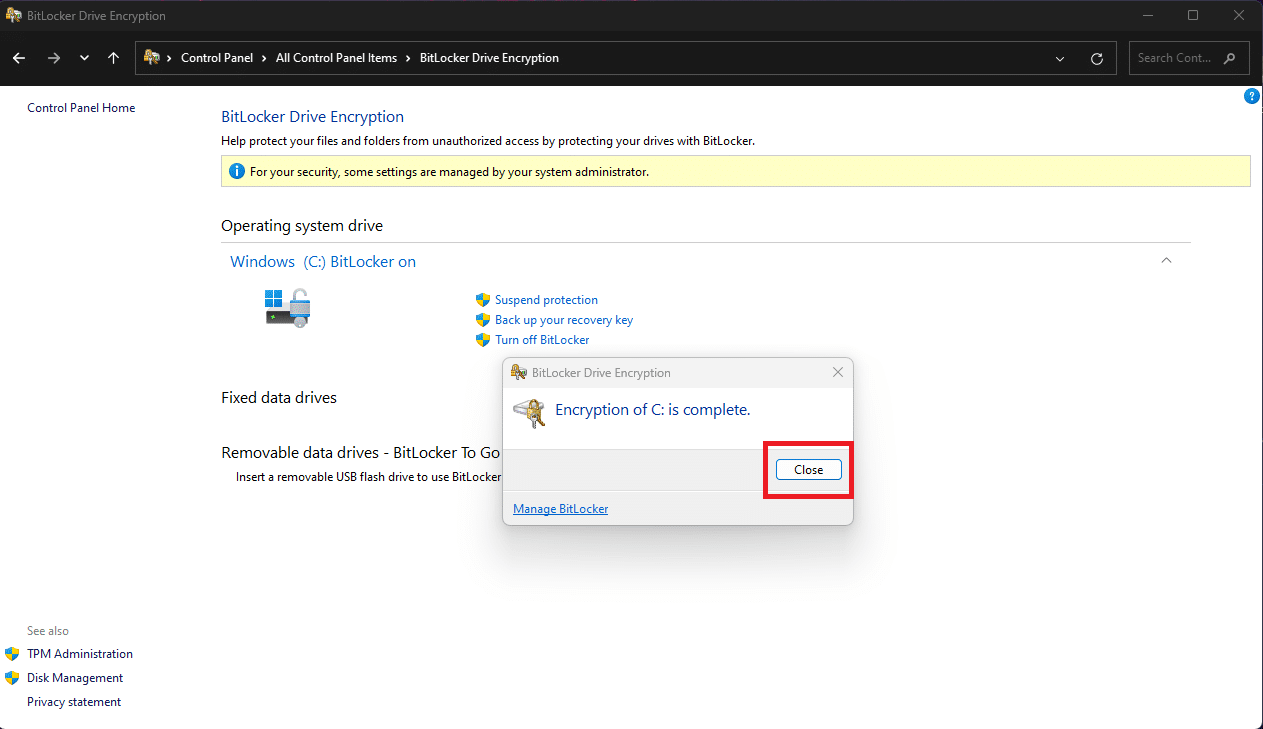Maximize the BitLocker Drive Encryption window
Viewport: 1263px width, 729px height.
1193,15
